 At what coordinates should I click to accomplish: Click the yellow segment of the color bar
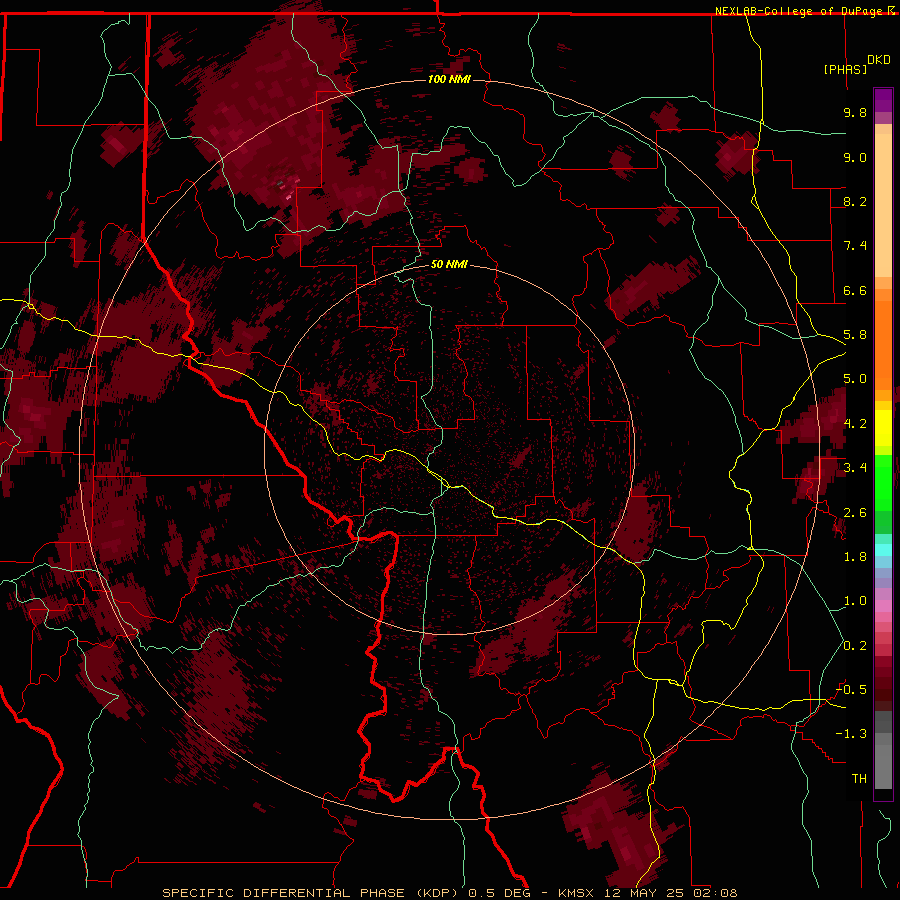(883, 428)
